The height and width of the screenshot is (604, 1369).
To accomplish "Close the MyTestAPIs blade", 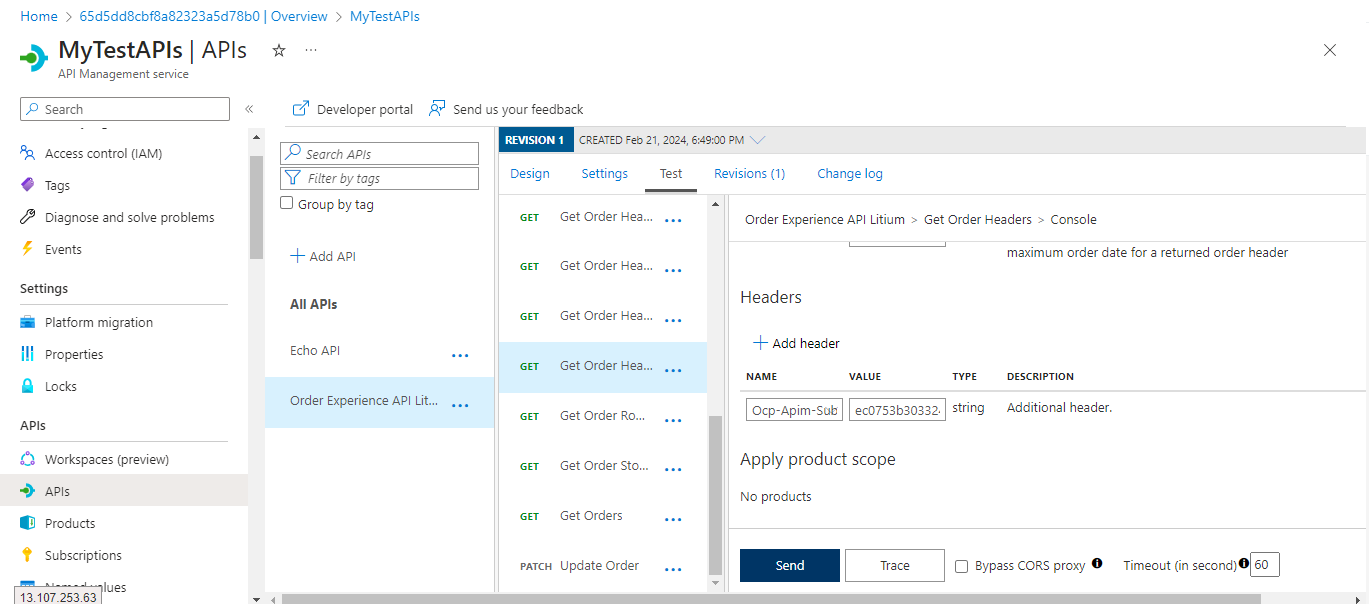I will click(1330, 50).
